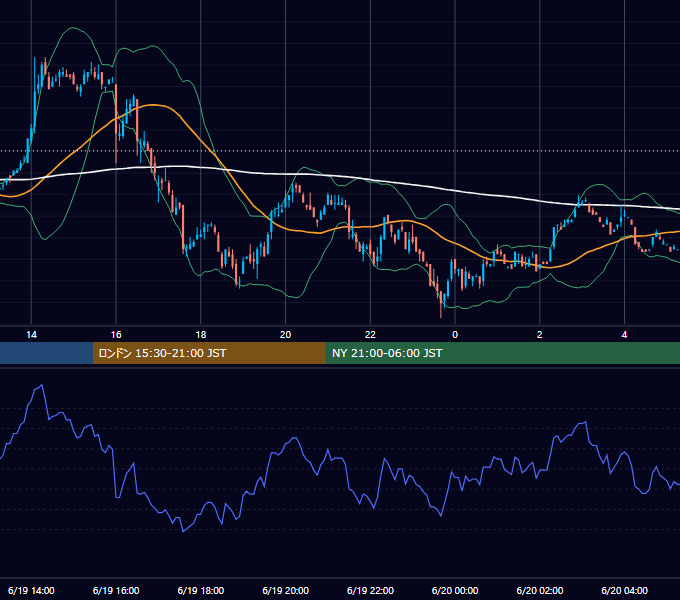Click the 6/20 02:00 date label
Screen dimensions: 680x600
(x=539, y=590)
